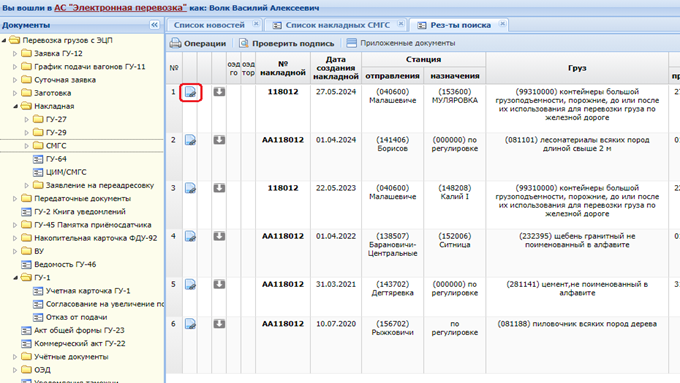
Task: Click download arrow icon in row 4
Action: (x=219, y=236)
